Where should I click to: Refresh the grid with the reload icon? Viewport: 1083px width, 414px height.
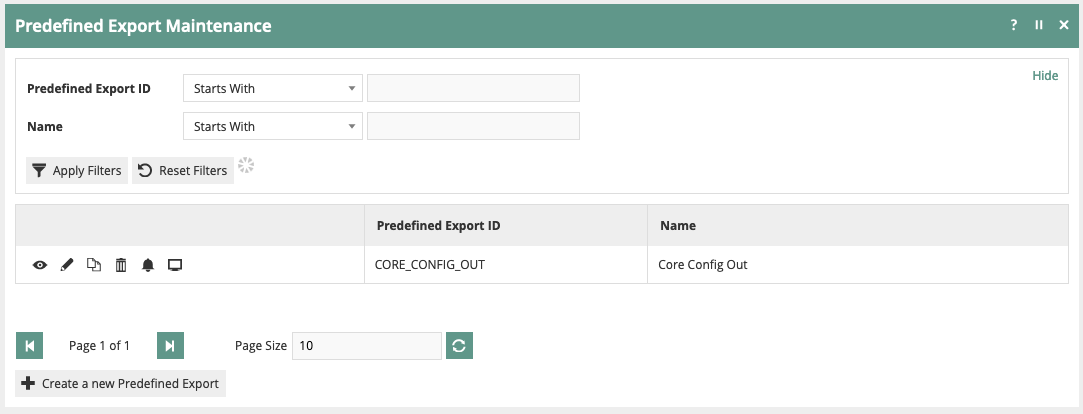pyautogui.click(x=459, y=346)
